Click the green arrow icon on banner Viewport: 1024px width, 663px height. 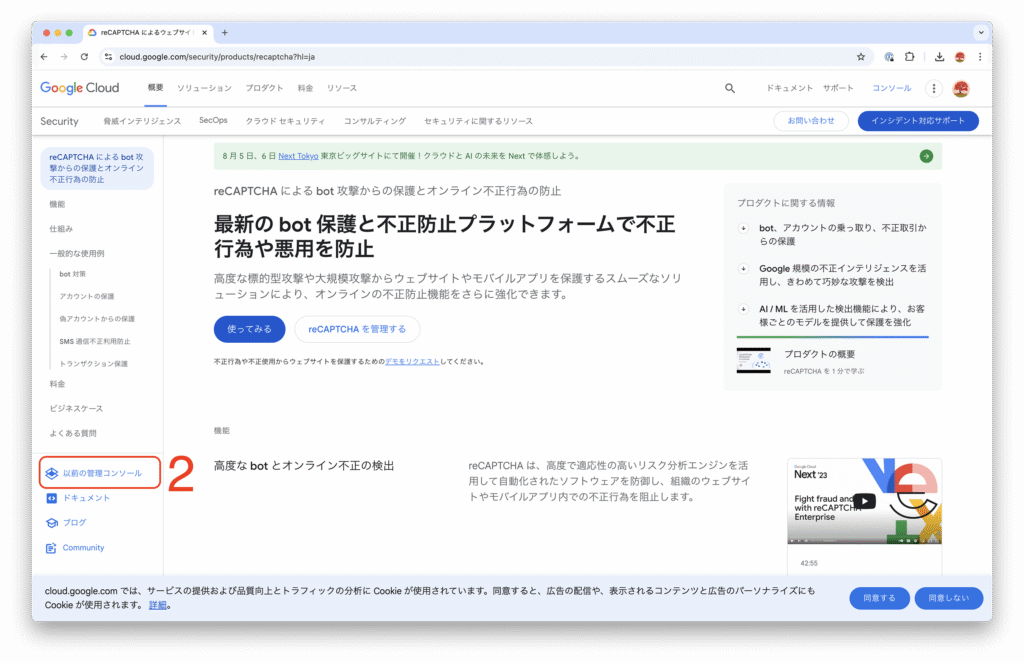point(926,156)
